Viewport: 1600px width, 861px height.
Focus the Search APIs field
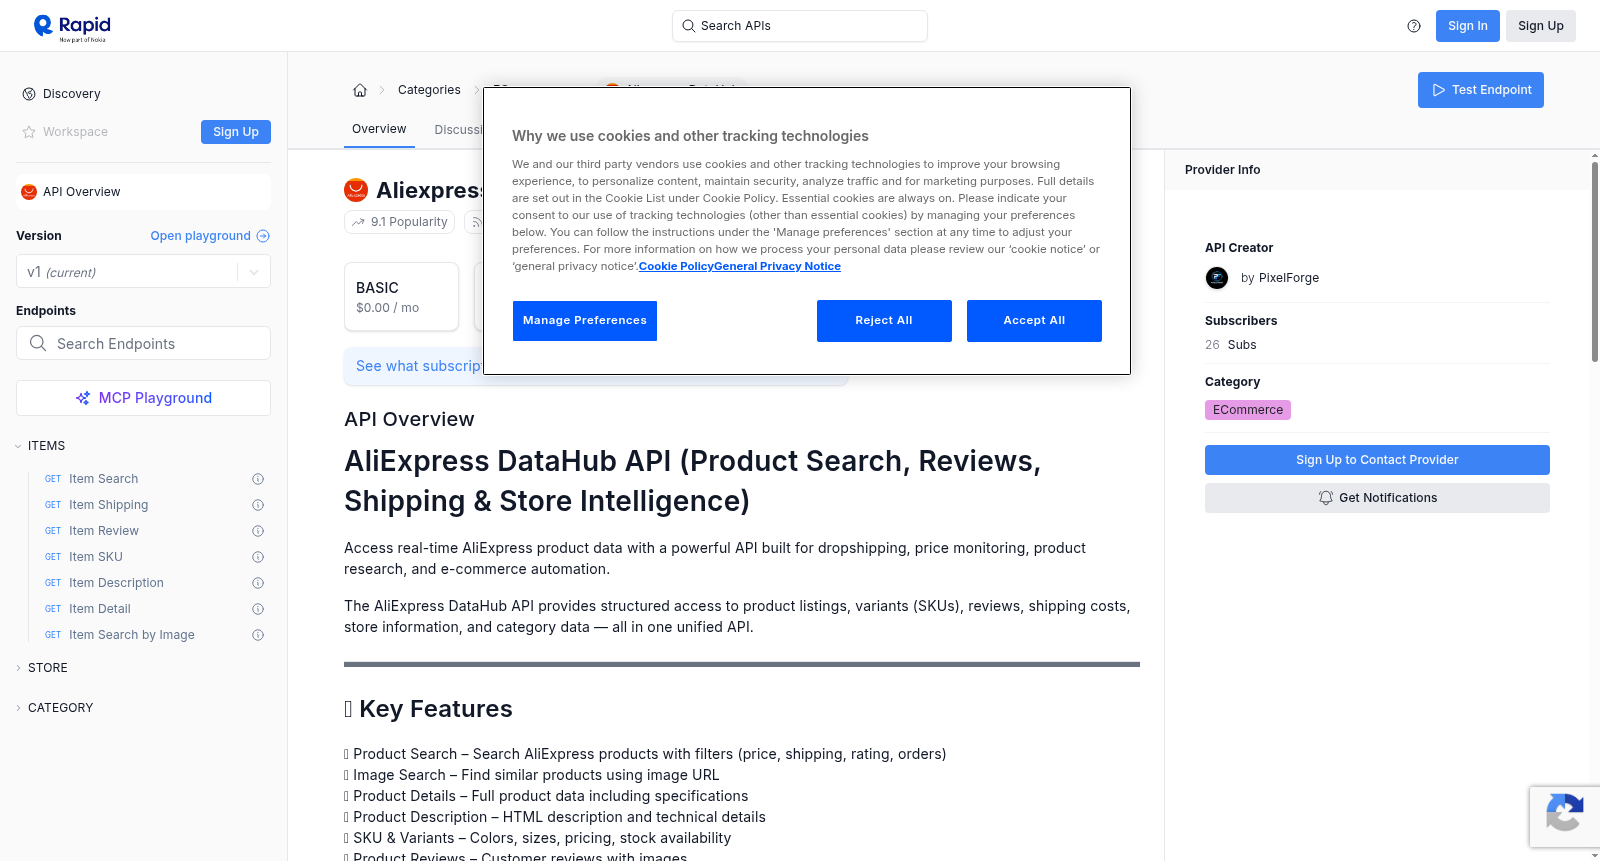pos(800,26)
